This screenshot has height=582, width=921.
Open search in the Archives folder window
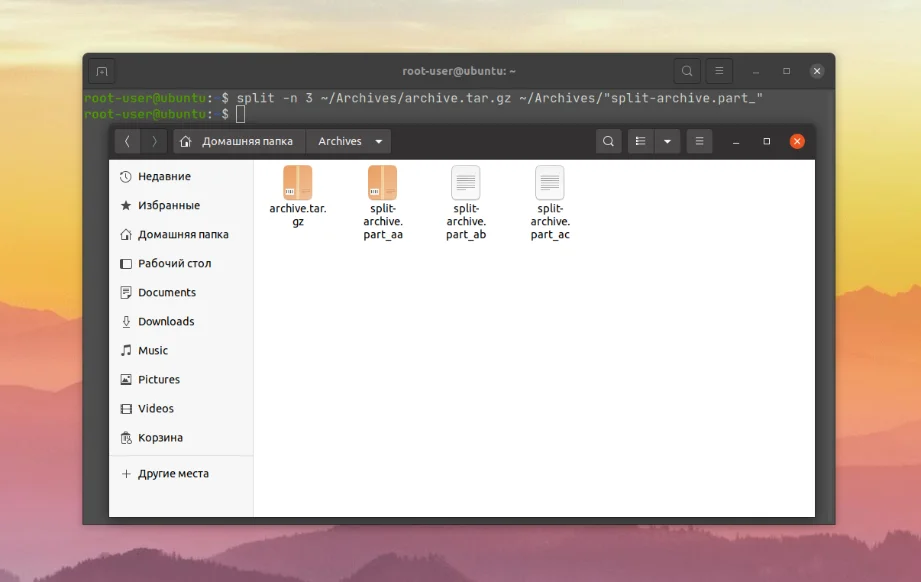coord(608,141)
